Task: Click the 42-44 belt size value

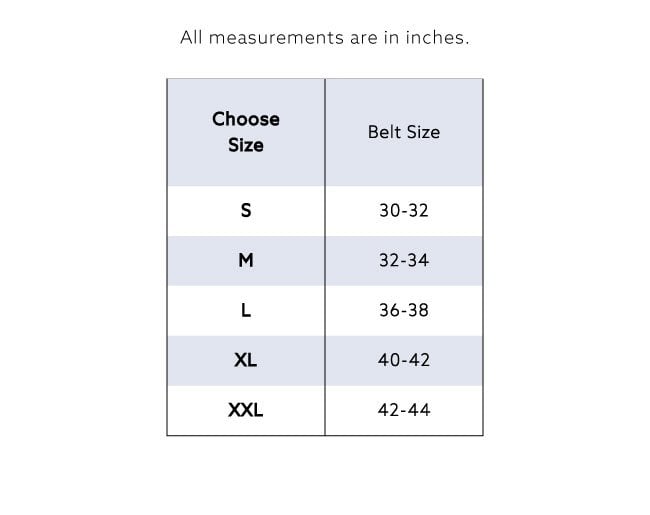Action: pos(404,410)
